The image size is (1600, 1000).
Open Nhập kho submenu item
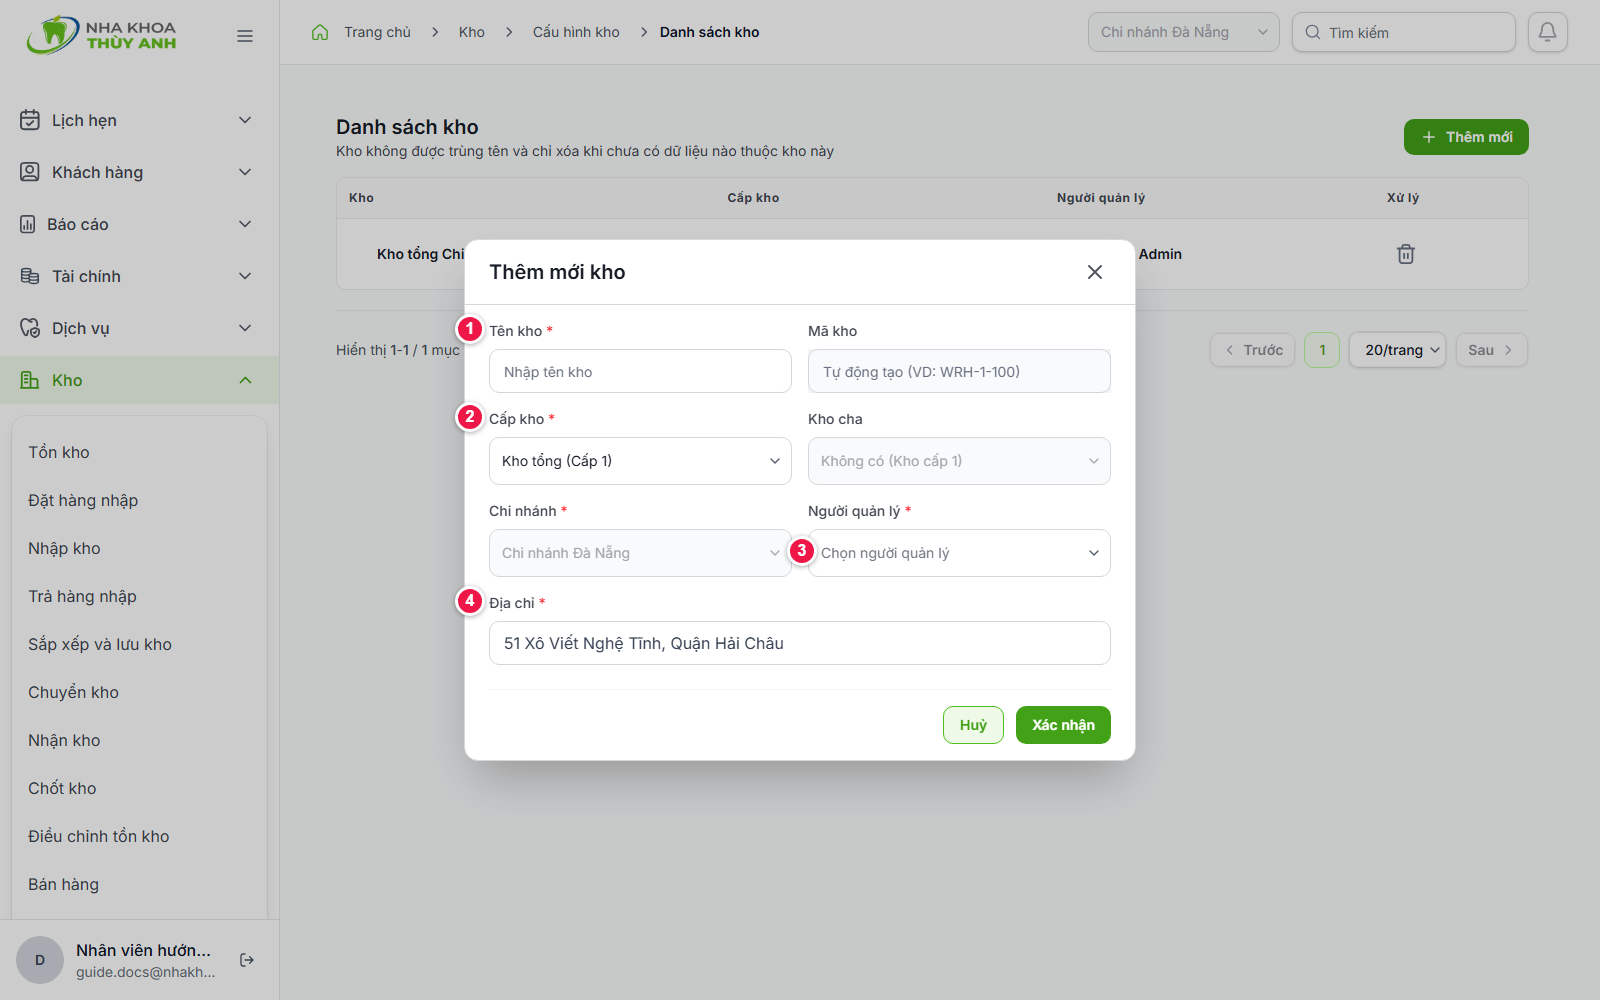(x=64, y=548)
